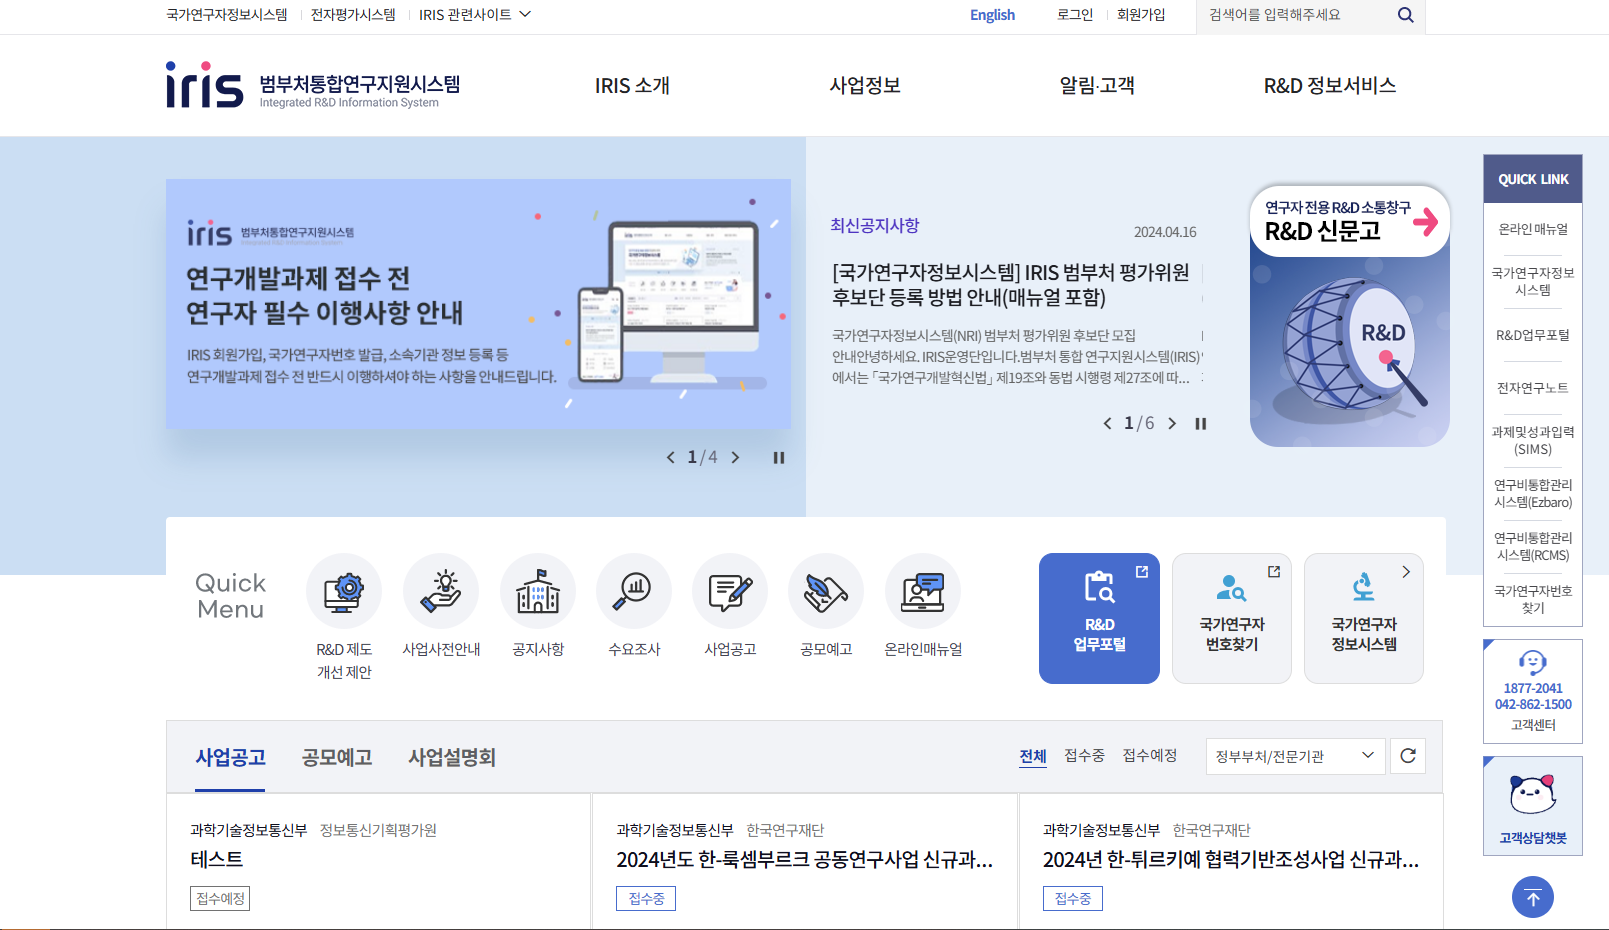Open 연구비통합관리시스템(RCMS) quick link
The image size is (1609, 930).
point(1533,547)
